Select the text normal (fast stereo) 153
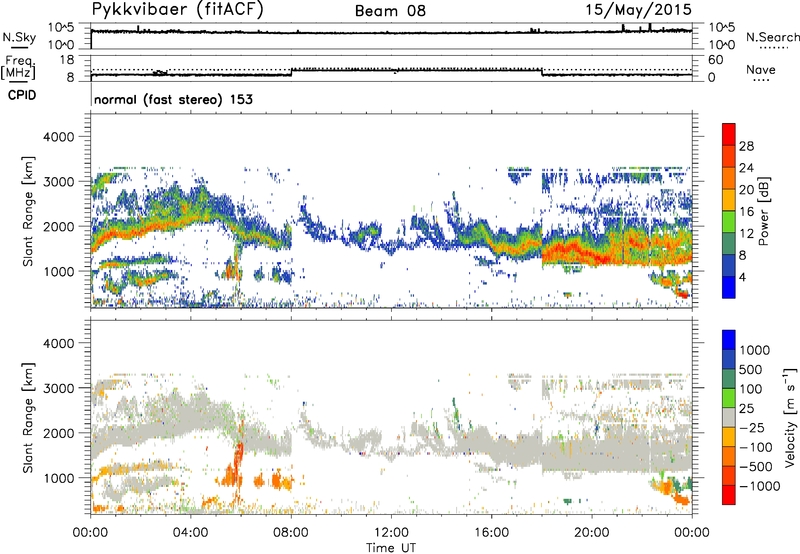 (x=173, y=99)
